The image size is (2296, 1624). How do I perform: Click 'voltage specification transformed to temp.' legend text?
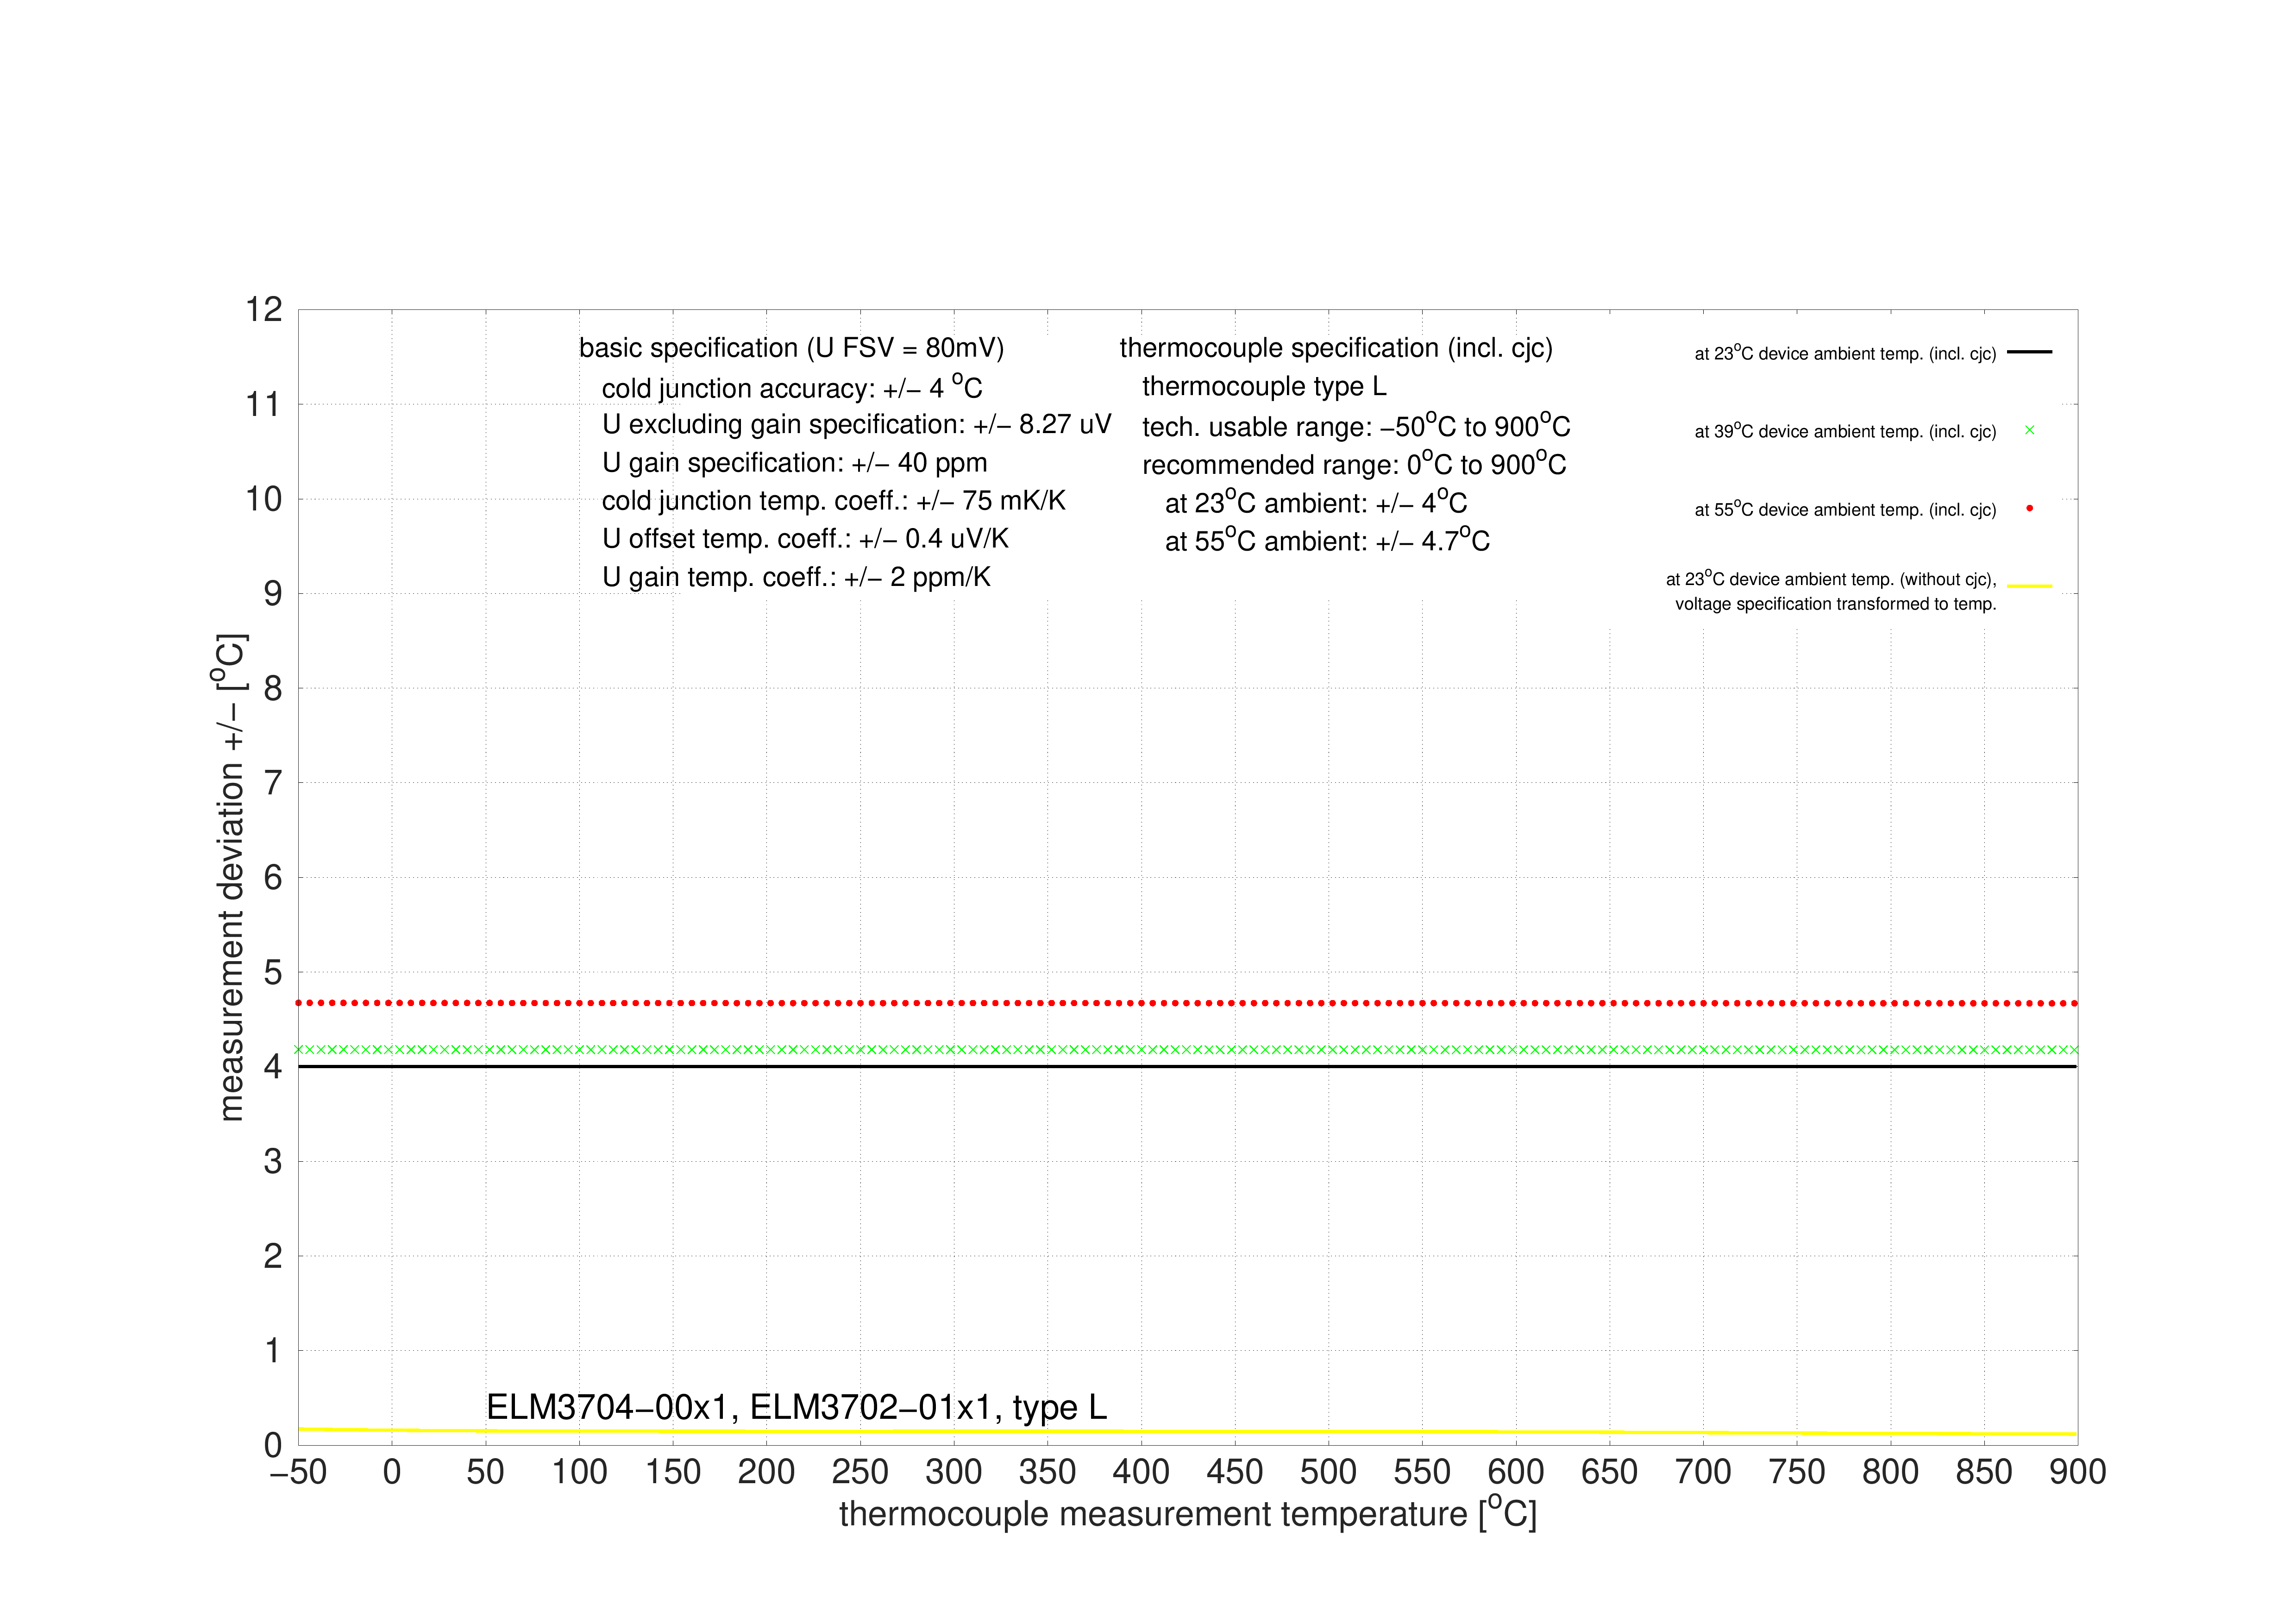click(1836, 604)
